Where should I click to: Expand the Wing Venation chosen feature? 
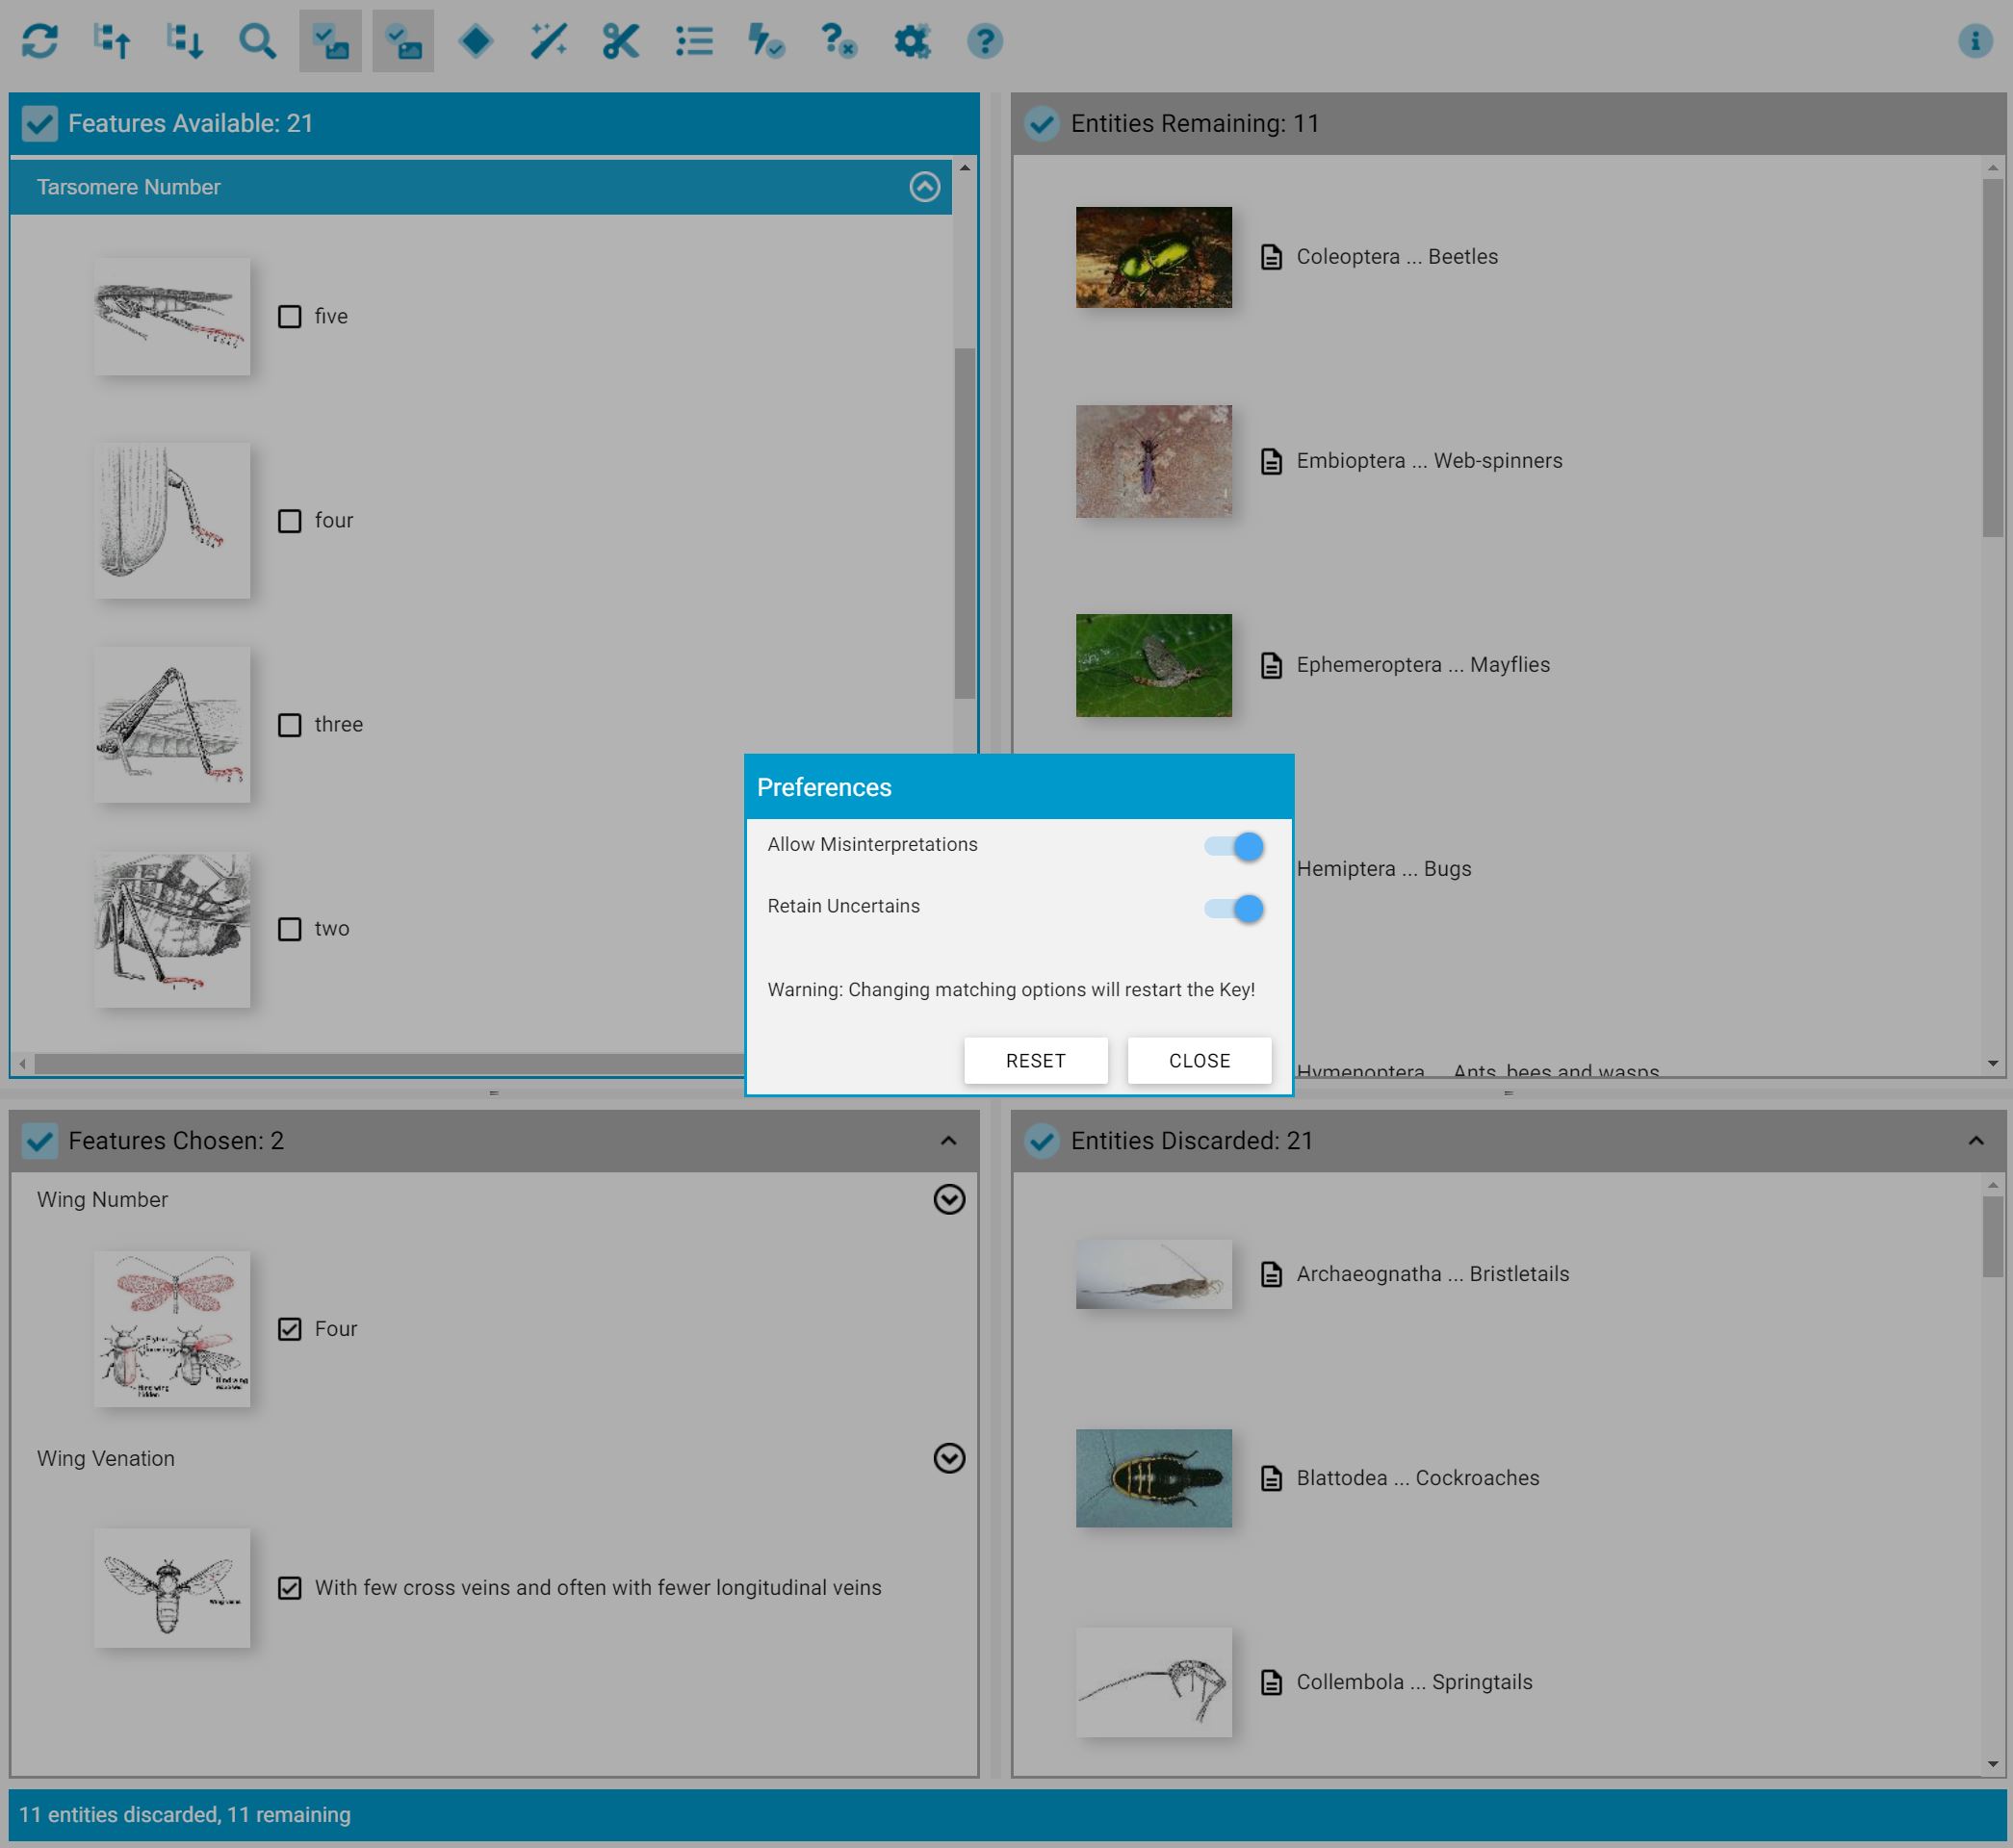point(948,1459)
